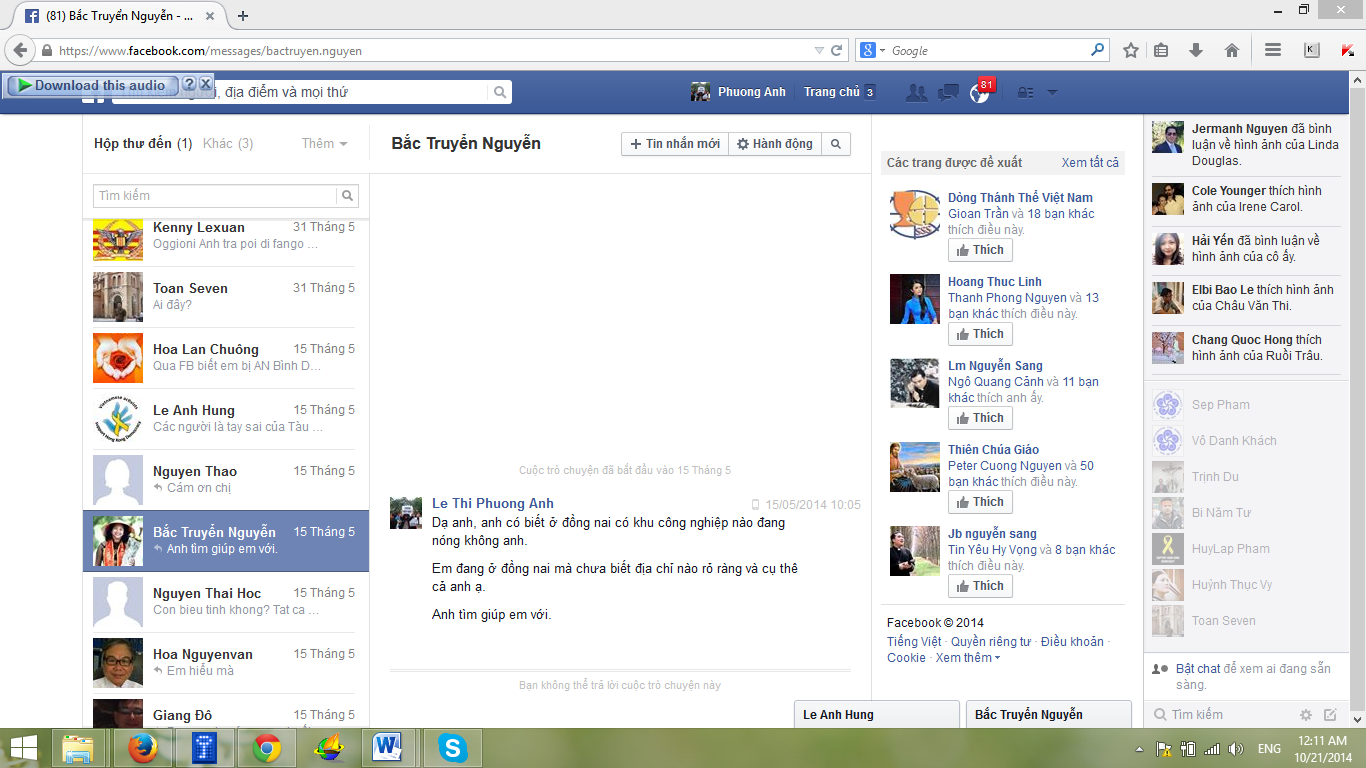Open the Bắc Truyển Nguyễn chat tab
The width and height of the screenshot is (1366, 768).
coord(1048,714)
